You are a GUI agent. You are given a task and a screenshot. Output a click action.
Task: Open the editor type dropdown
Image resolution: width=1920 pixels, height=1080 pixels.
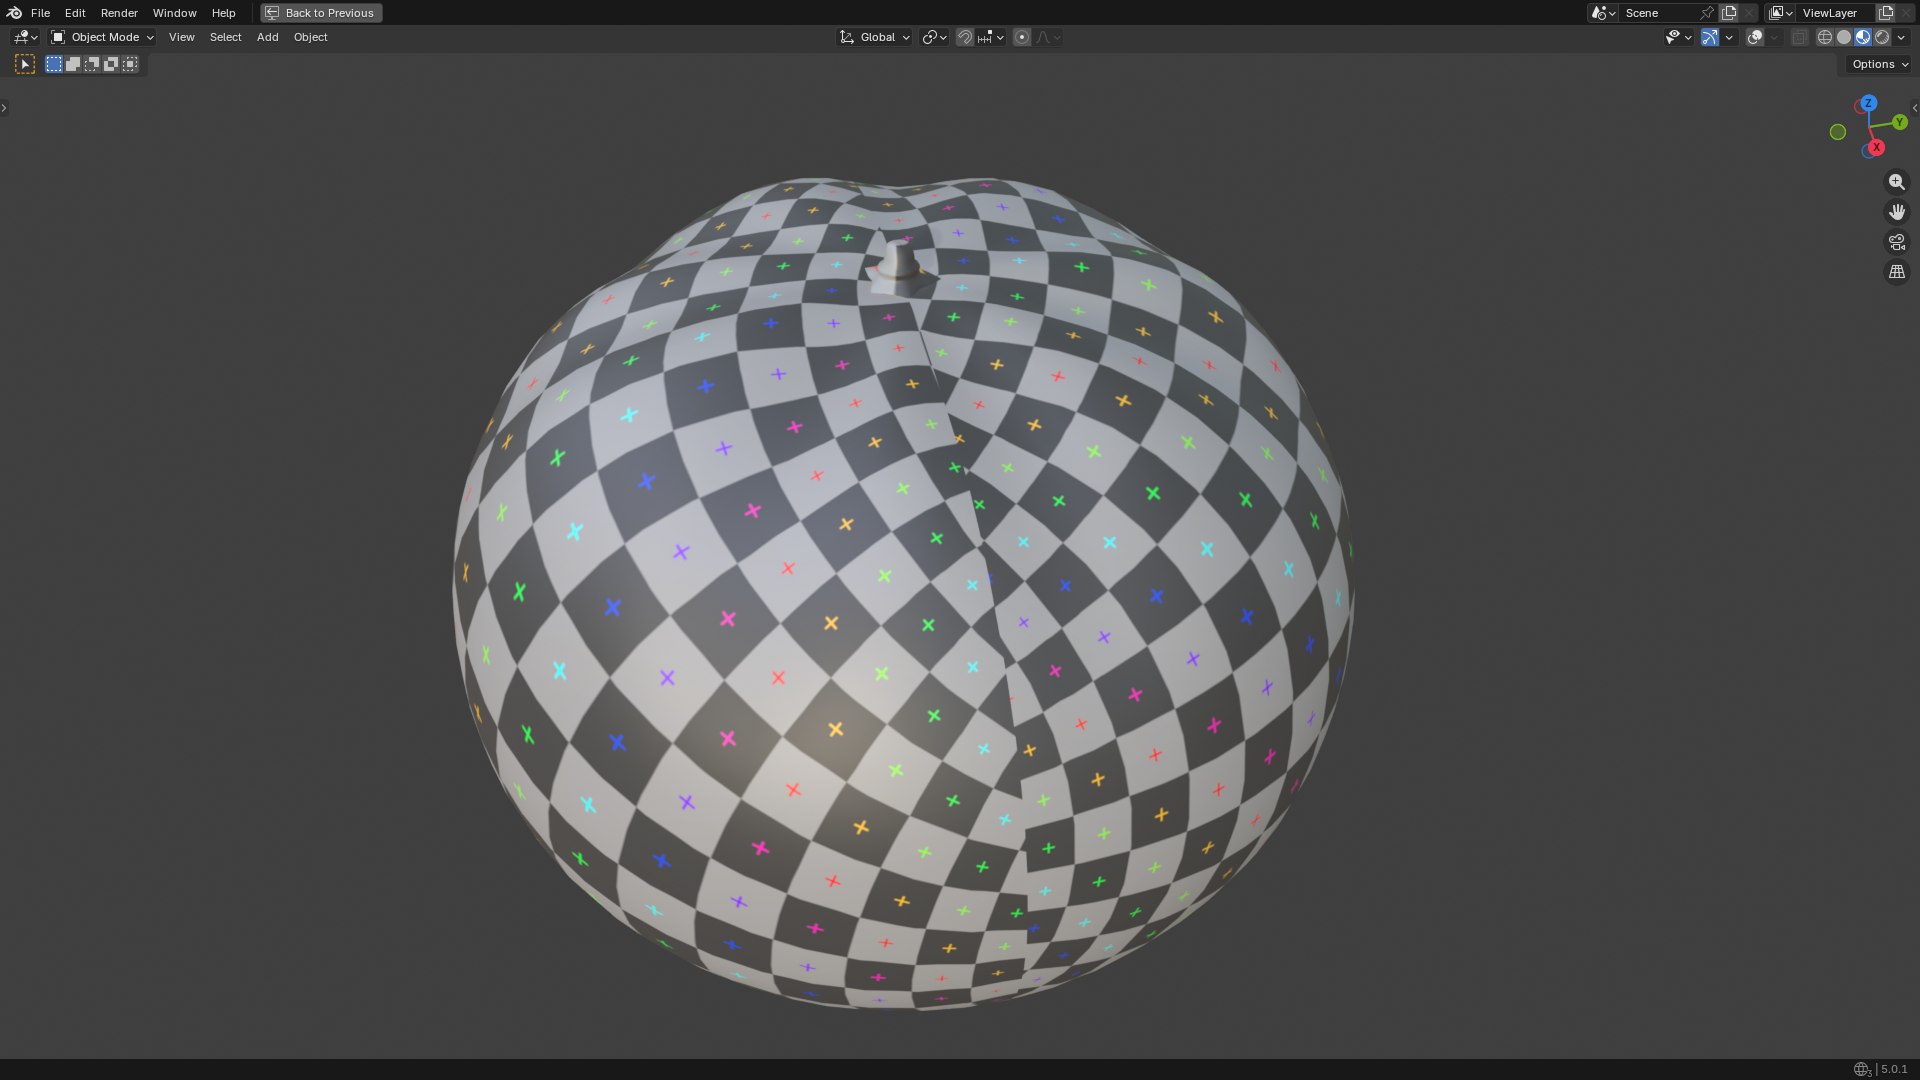25,37
